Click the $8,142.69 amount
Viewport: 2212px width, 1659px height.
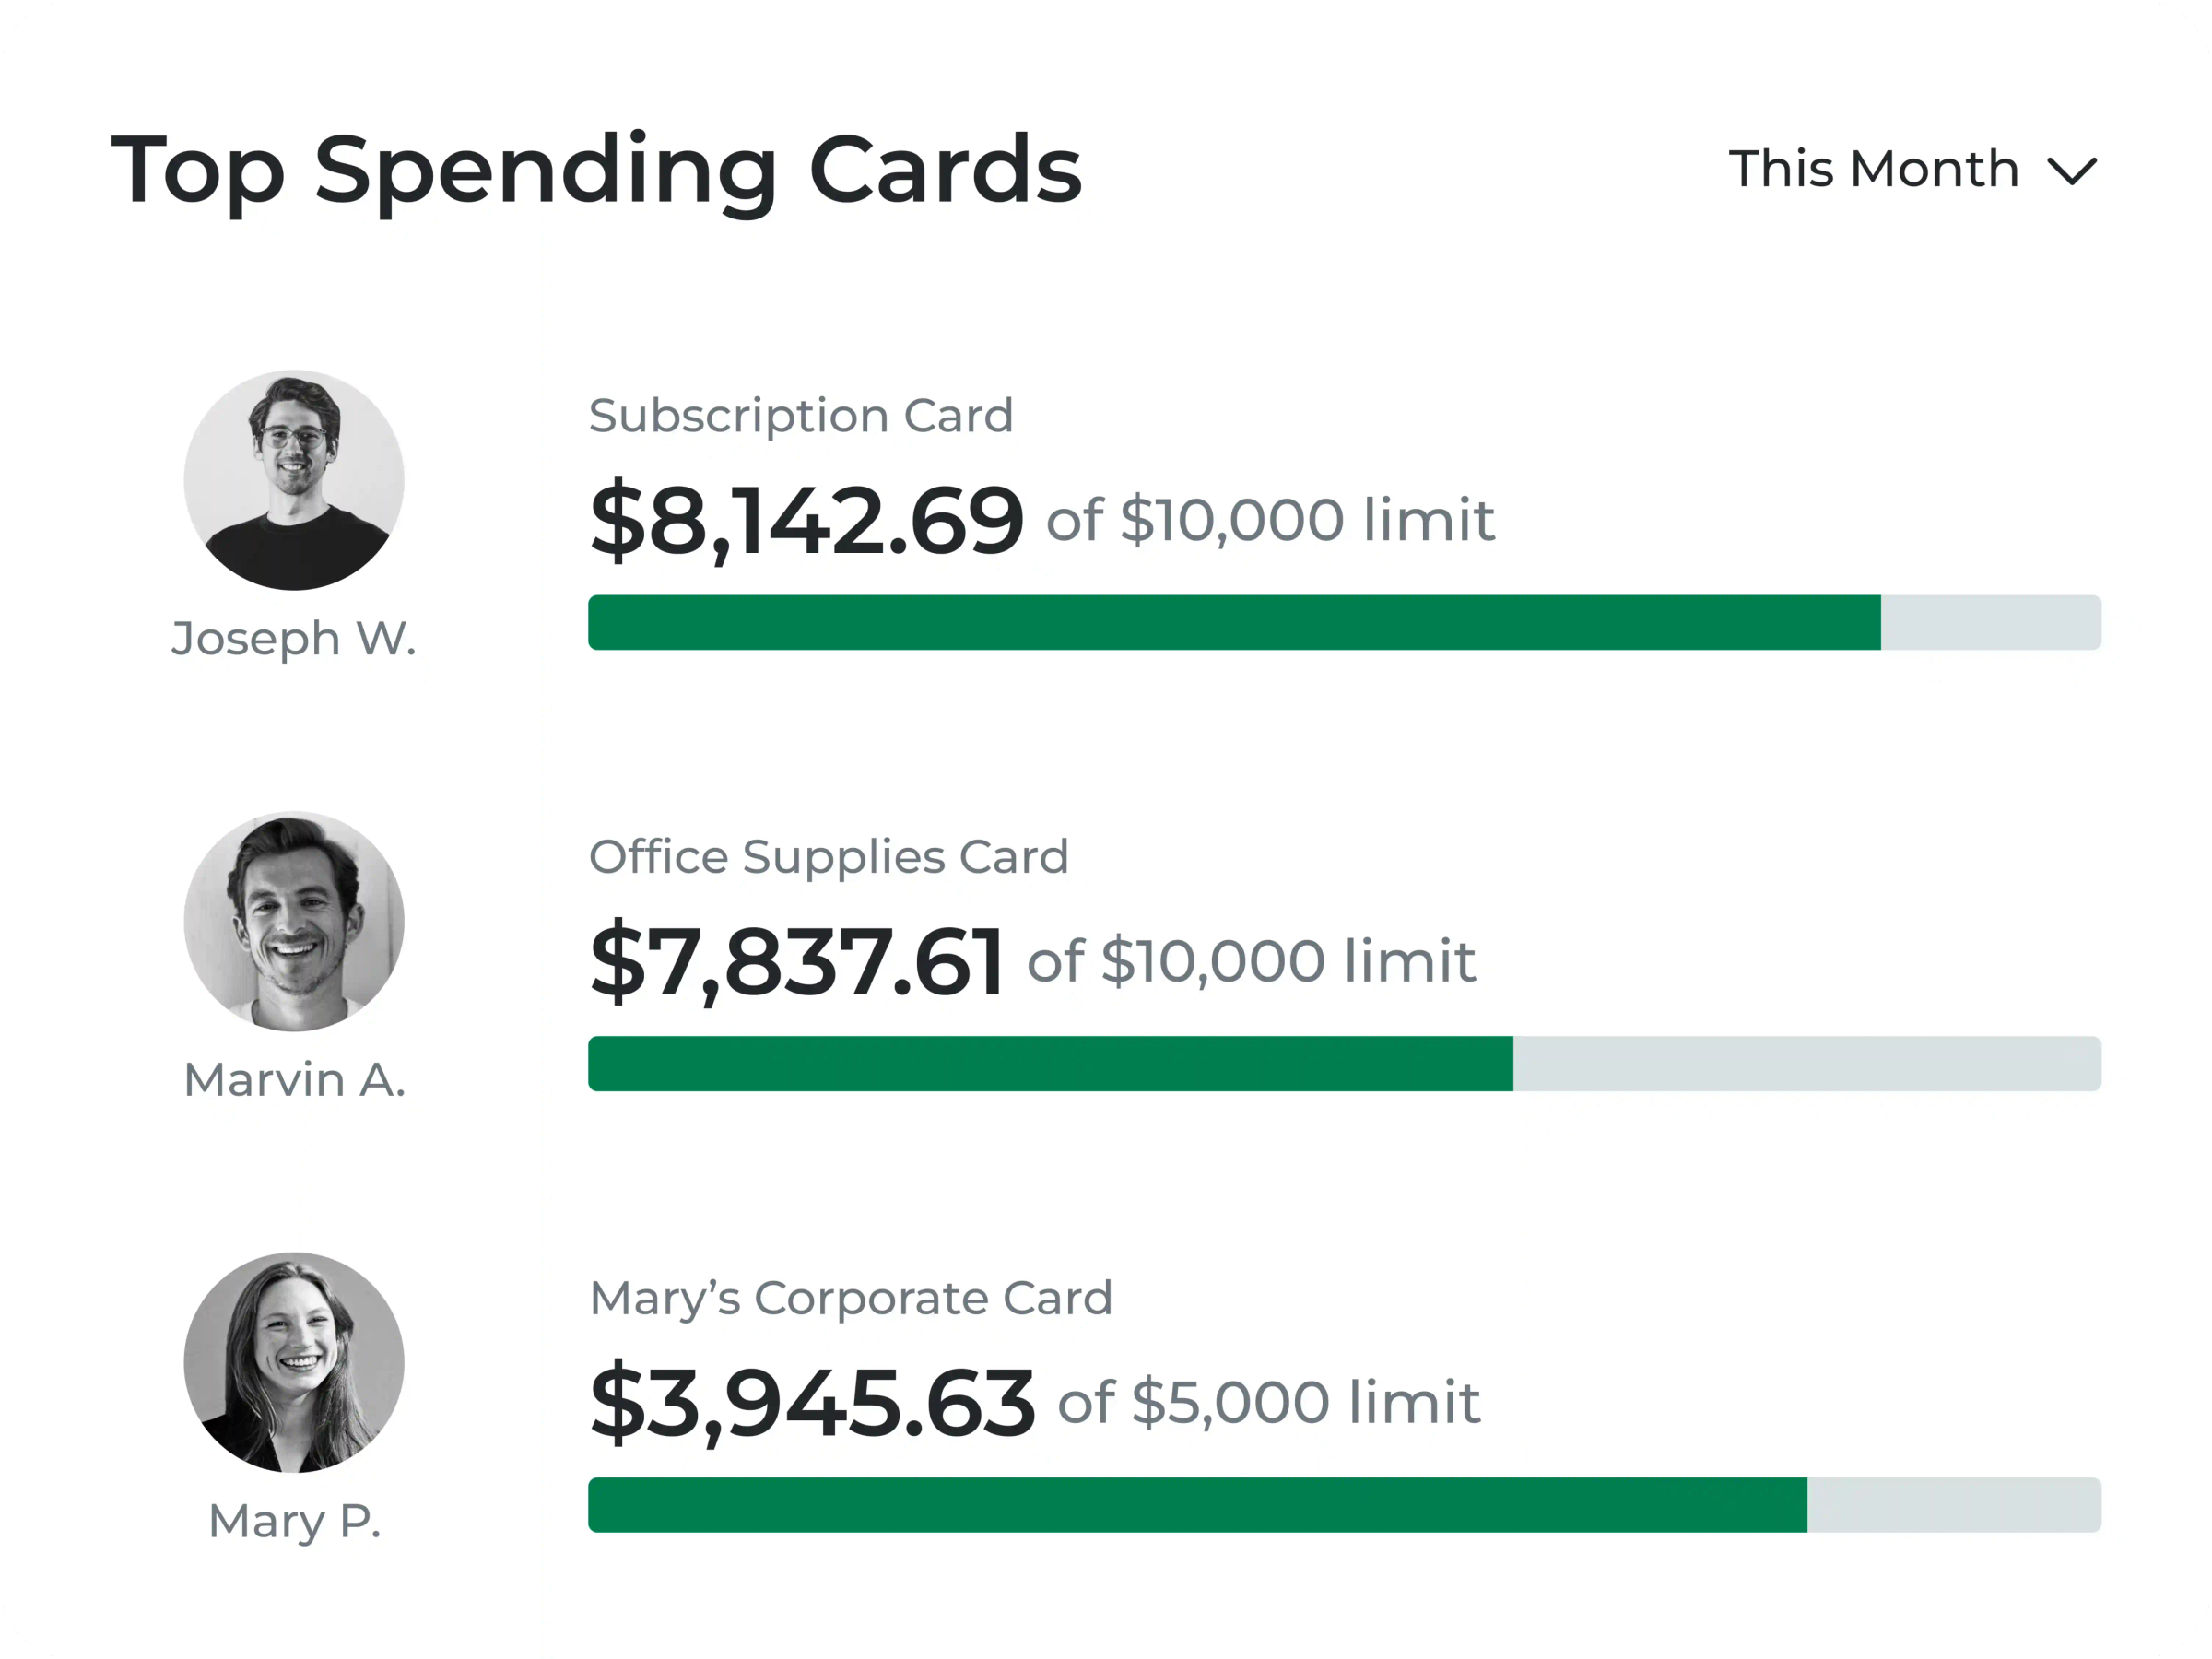tap(806, 520)
